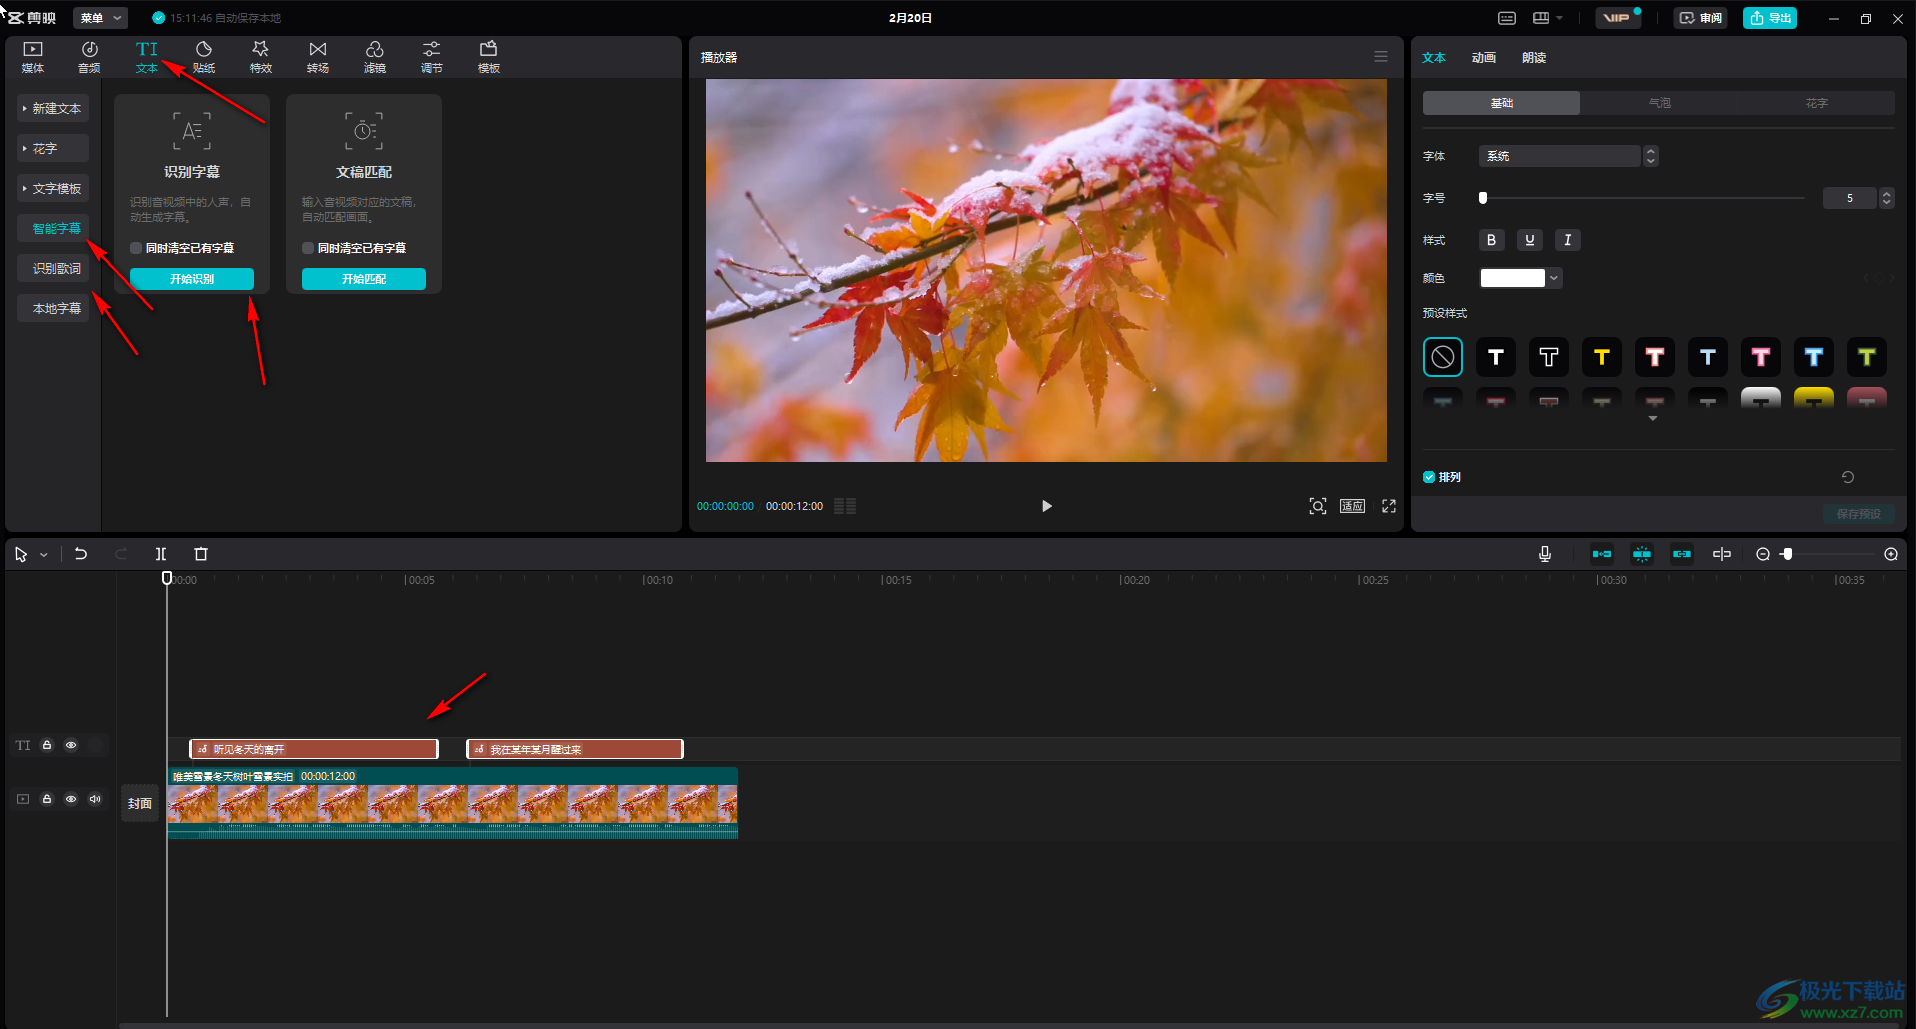
Task: Delete the selected clip with trash icon
Action: click(201, 554)
